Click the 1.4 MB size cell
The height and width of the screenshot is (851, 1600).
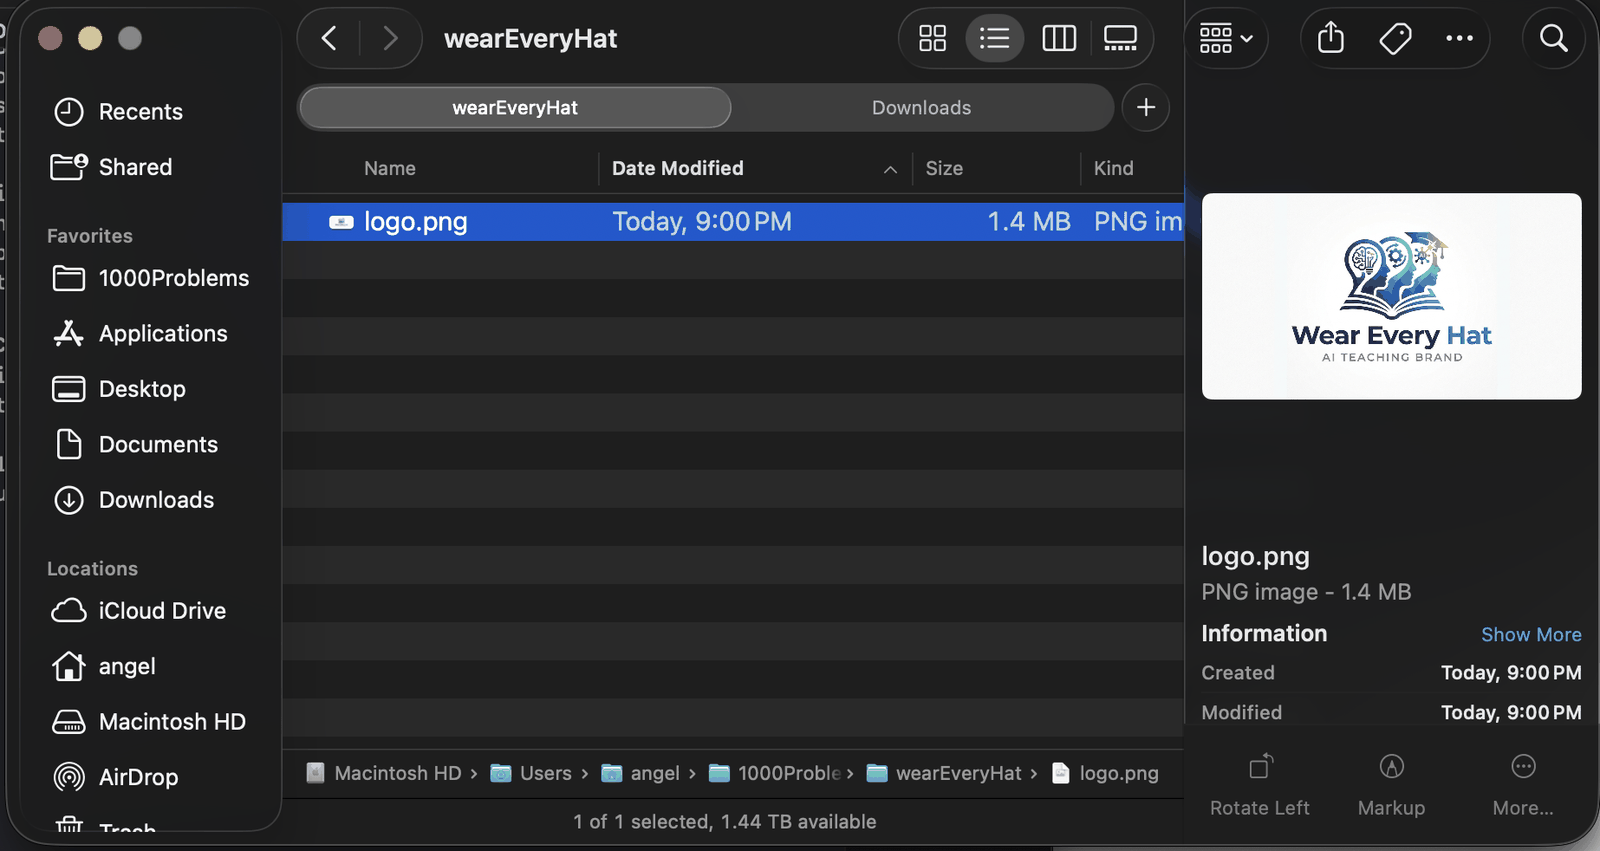click(1029, 222)
